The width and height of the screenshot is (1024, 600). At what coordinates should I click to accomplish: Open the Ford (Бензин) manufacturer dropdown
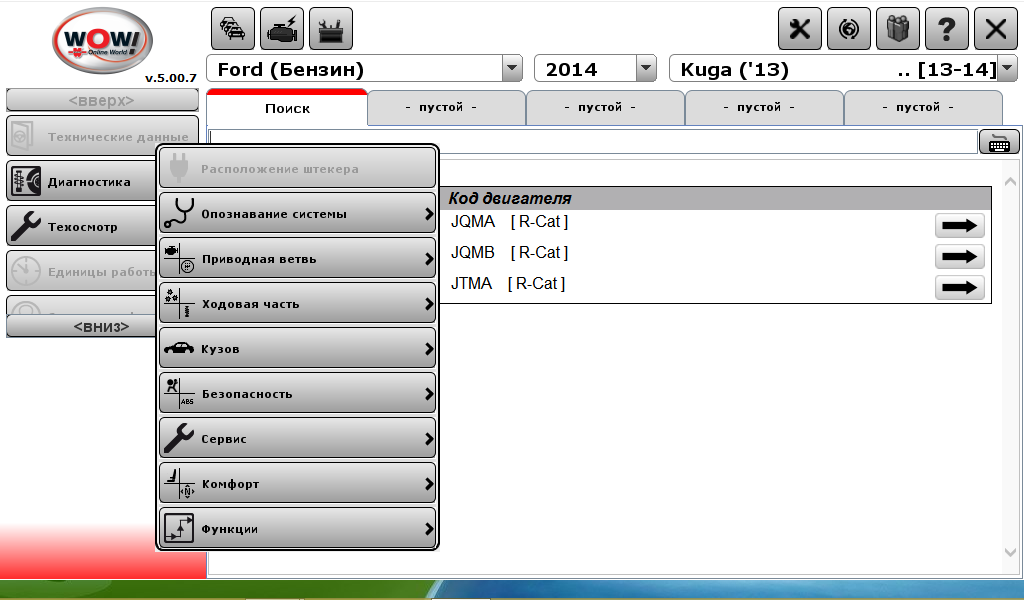512,69
